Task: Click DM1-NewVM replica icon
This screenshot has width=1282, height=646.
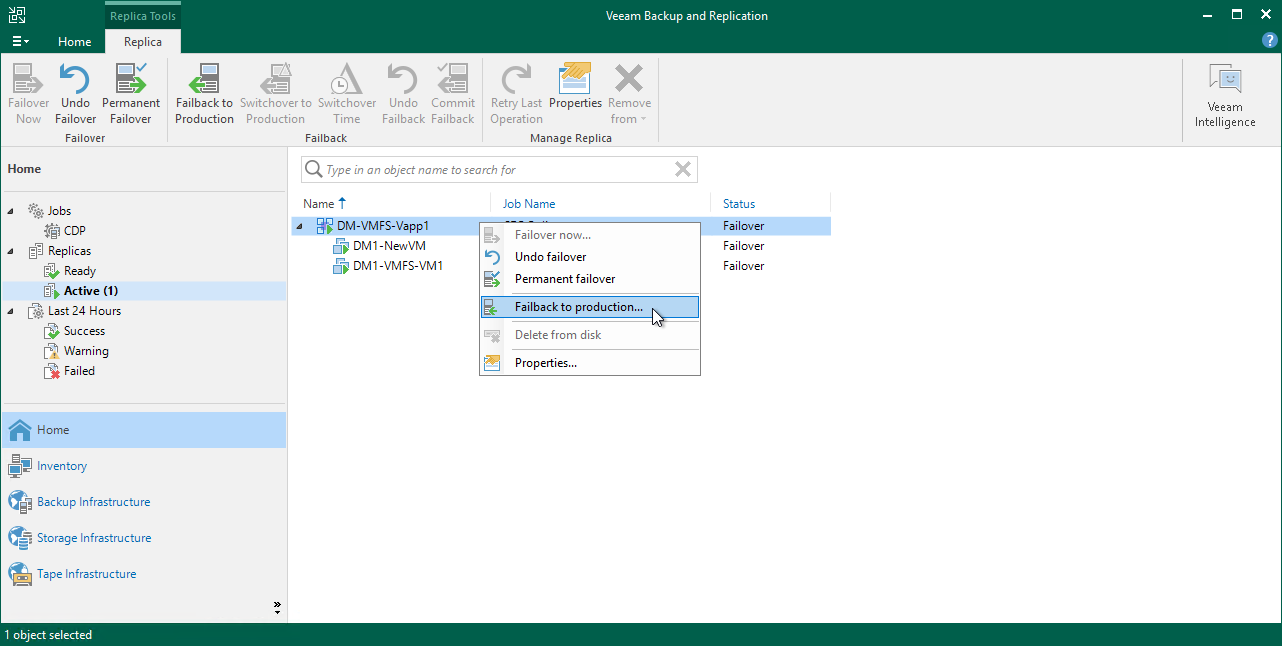Action: 340,246
